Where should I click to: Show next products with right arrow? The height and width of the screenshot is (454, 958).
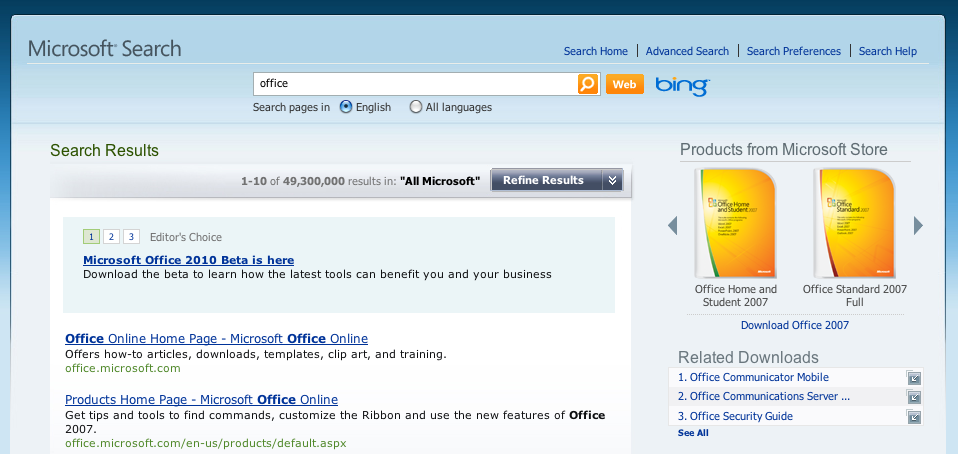(918, 225)
